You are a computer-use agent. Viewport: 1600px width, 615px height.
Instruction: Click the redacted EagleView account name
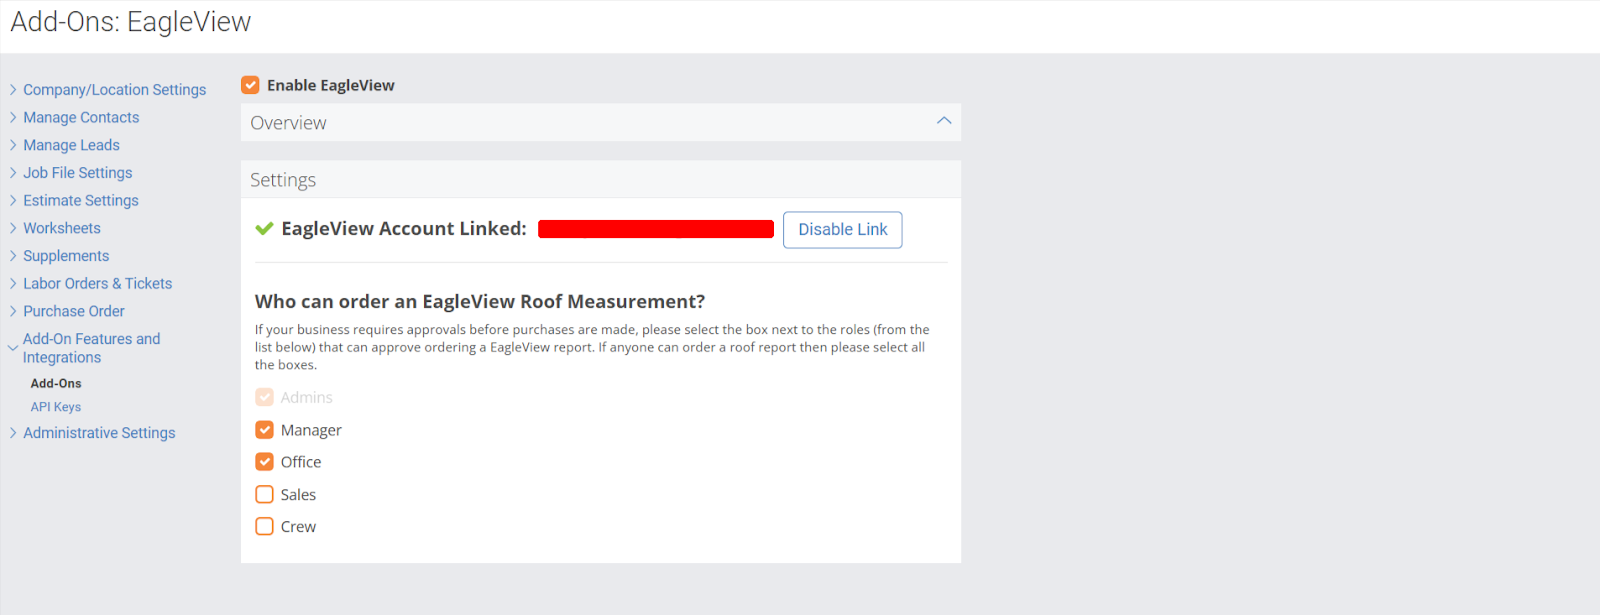click(x=656, y=229)
